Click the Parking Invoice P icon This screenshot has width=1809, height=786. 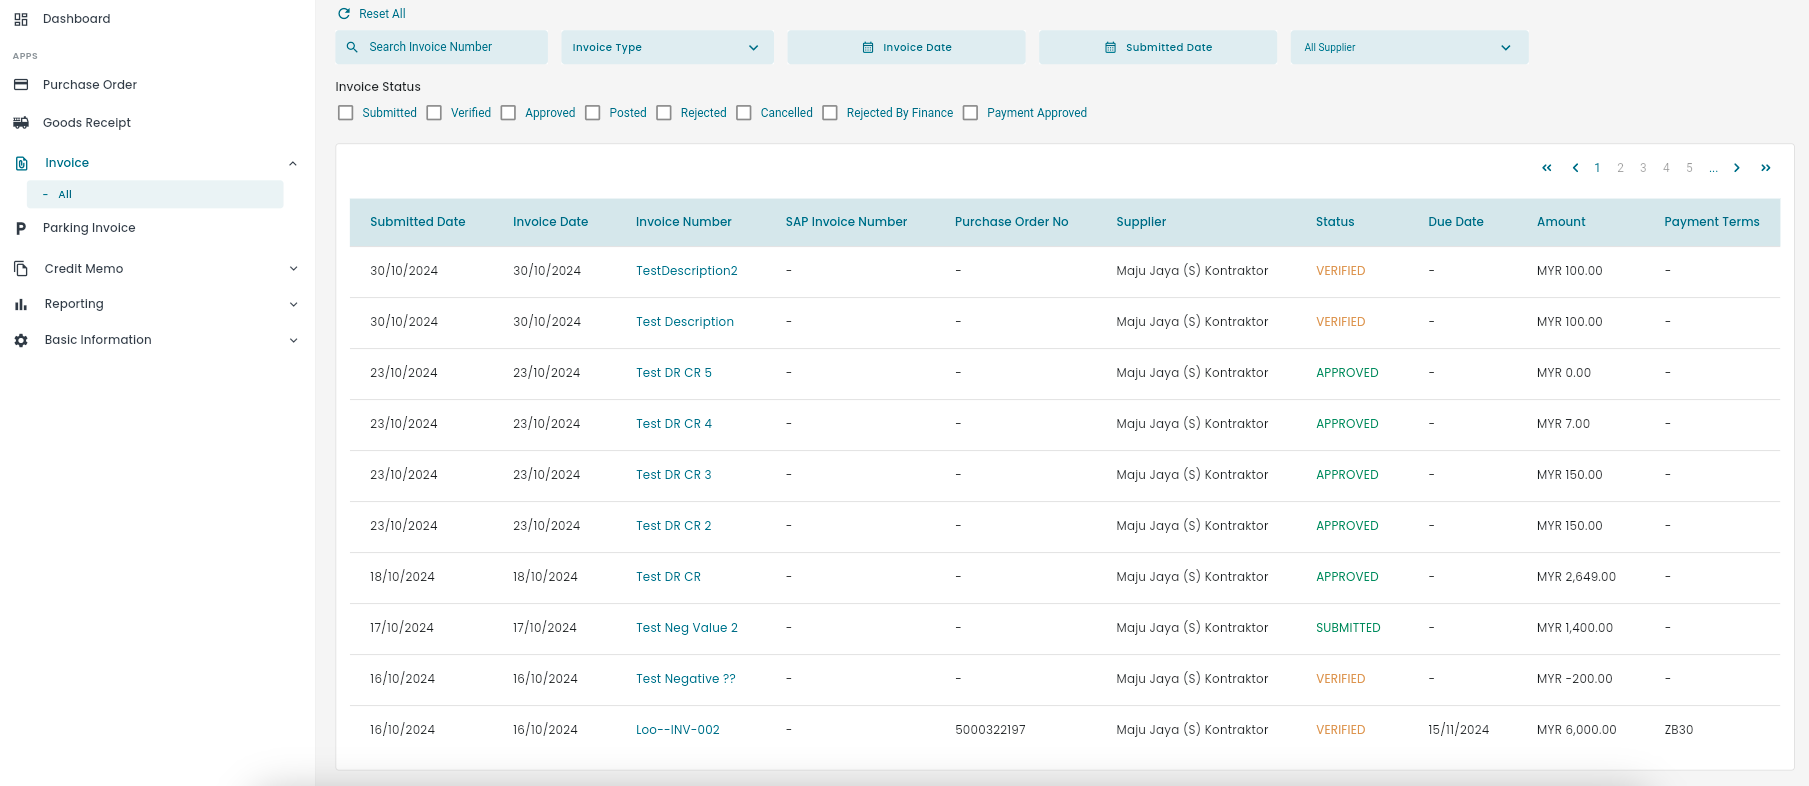(21, 228)
